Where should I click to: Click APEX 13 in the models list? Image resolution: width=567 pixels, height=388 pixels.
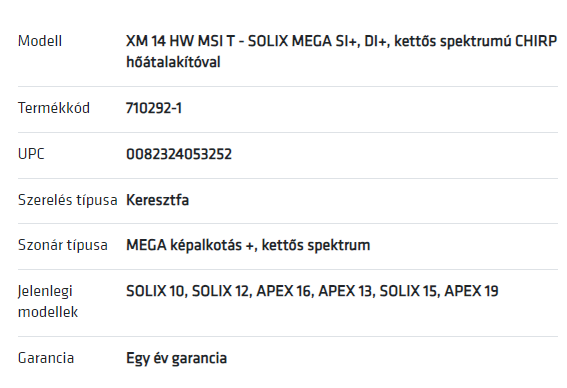(345, 291)
